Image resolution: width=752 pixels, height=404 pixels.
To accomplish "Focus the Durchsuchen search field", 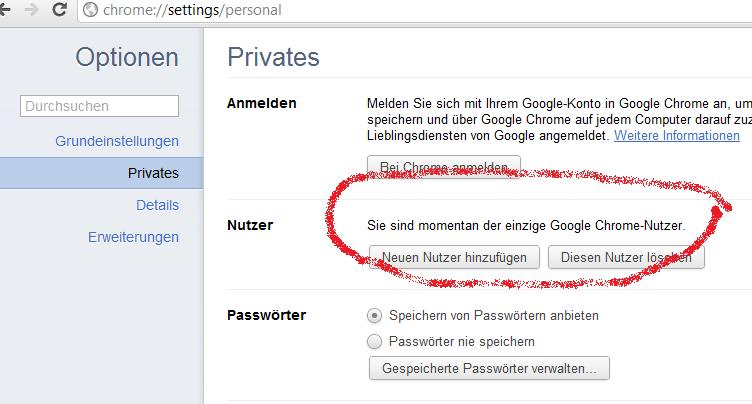I will point(99,106).
